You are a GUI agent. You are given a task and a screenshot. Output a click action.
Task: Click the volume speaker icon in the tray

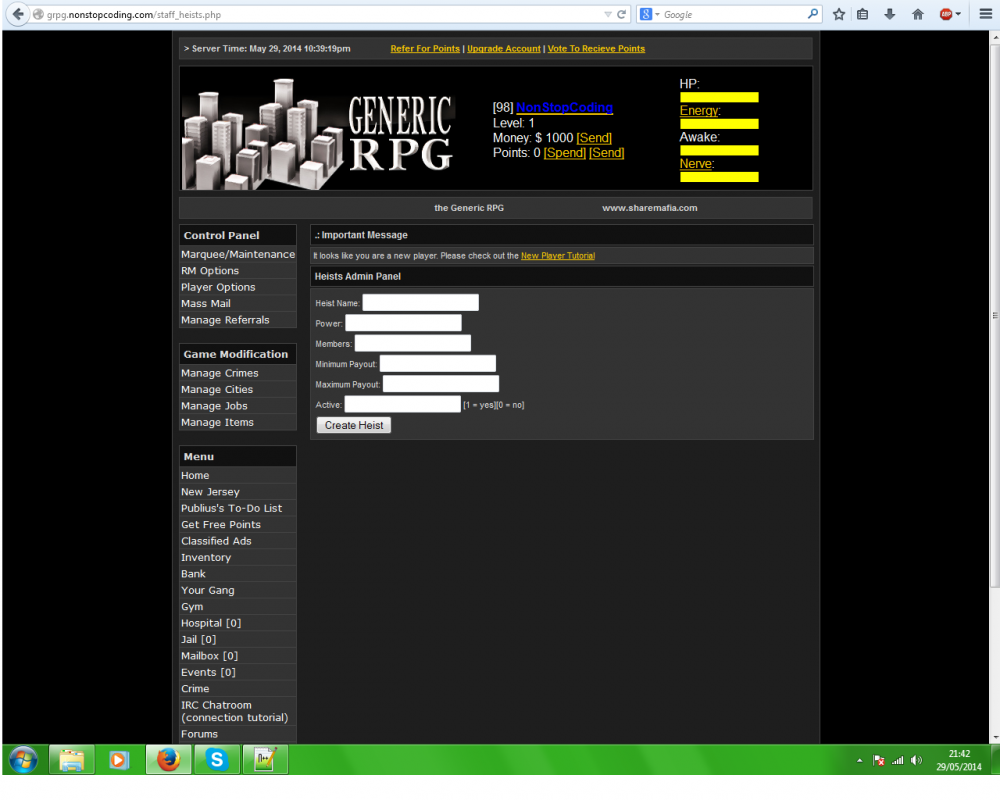coord(916,760)
